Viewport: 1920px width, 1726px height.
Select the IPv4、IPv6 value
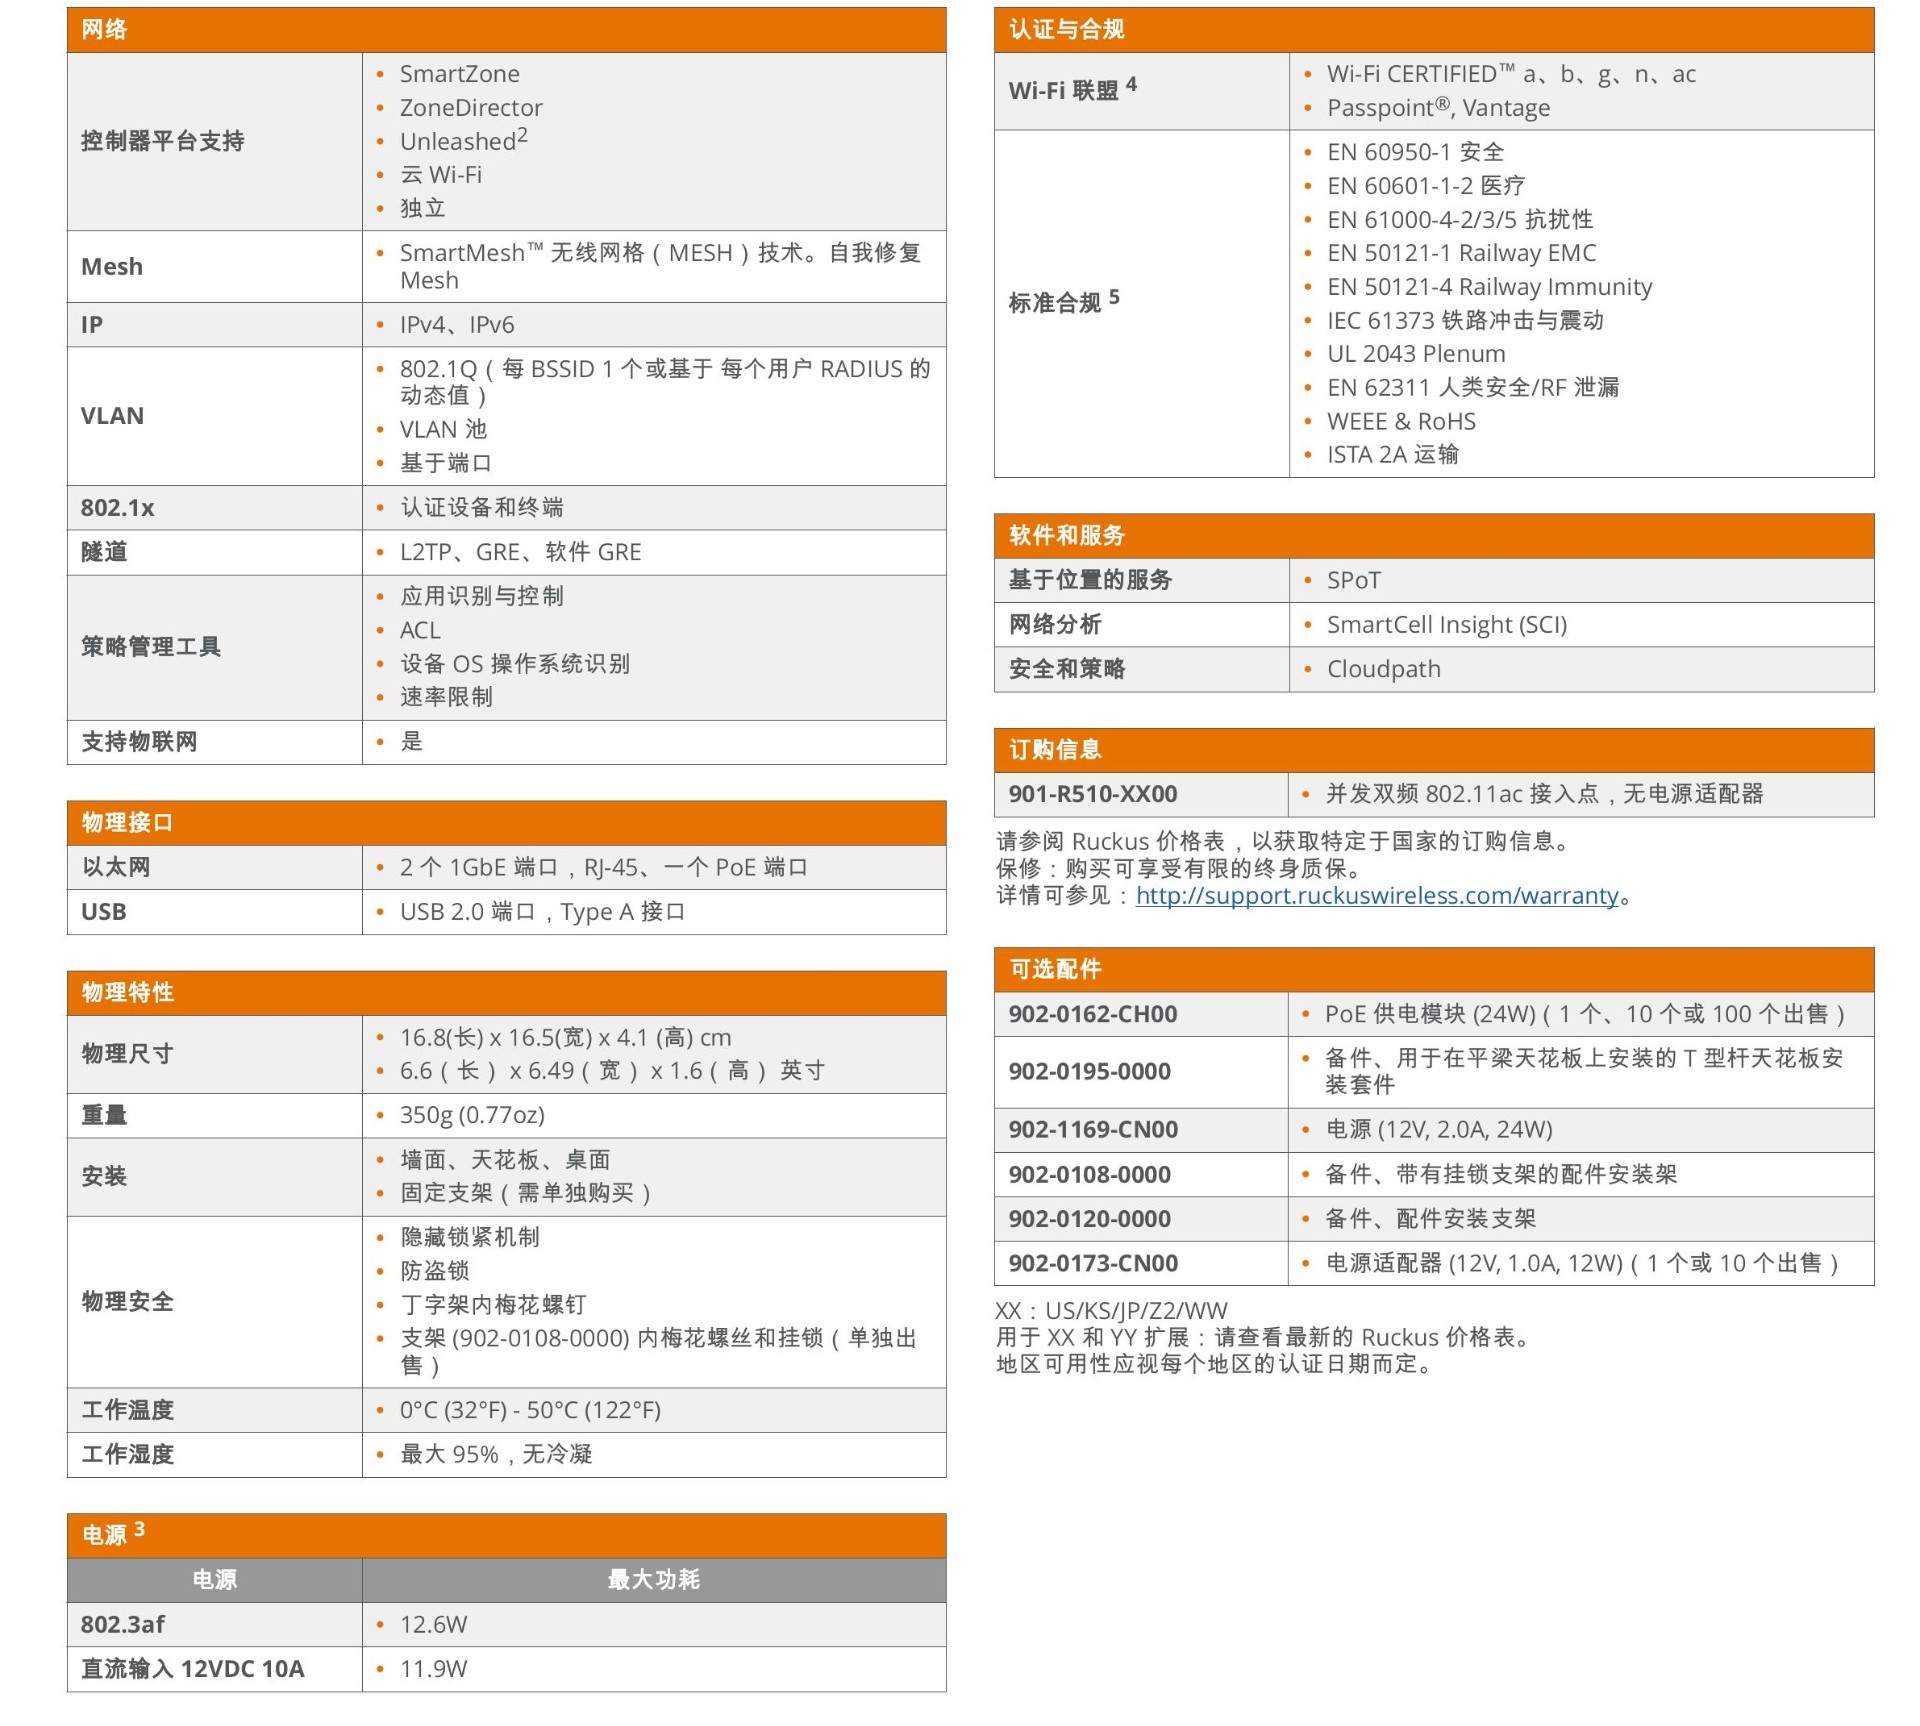457,325
